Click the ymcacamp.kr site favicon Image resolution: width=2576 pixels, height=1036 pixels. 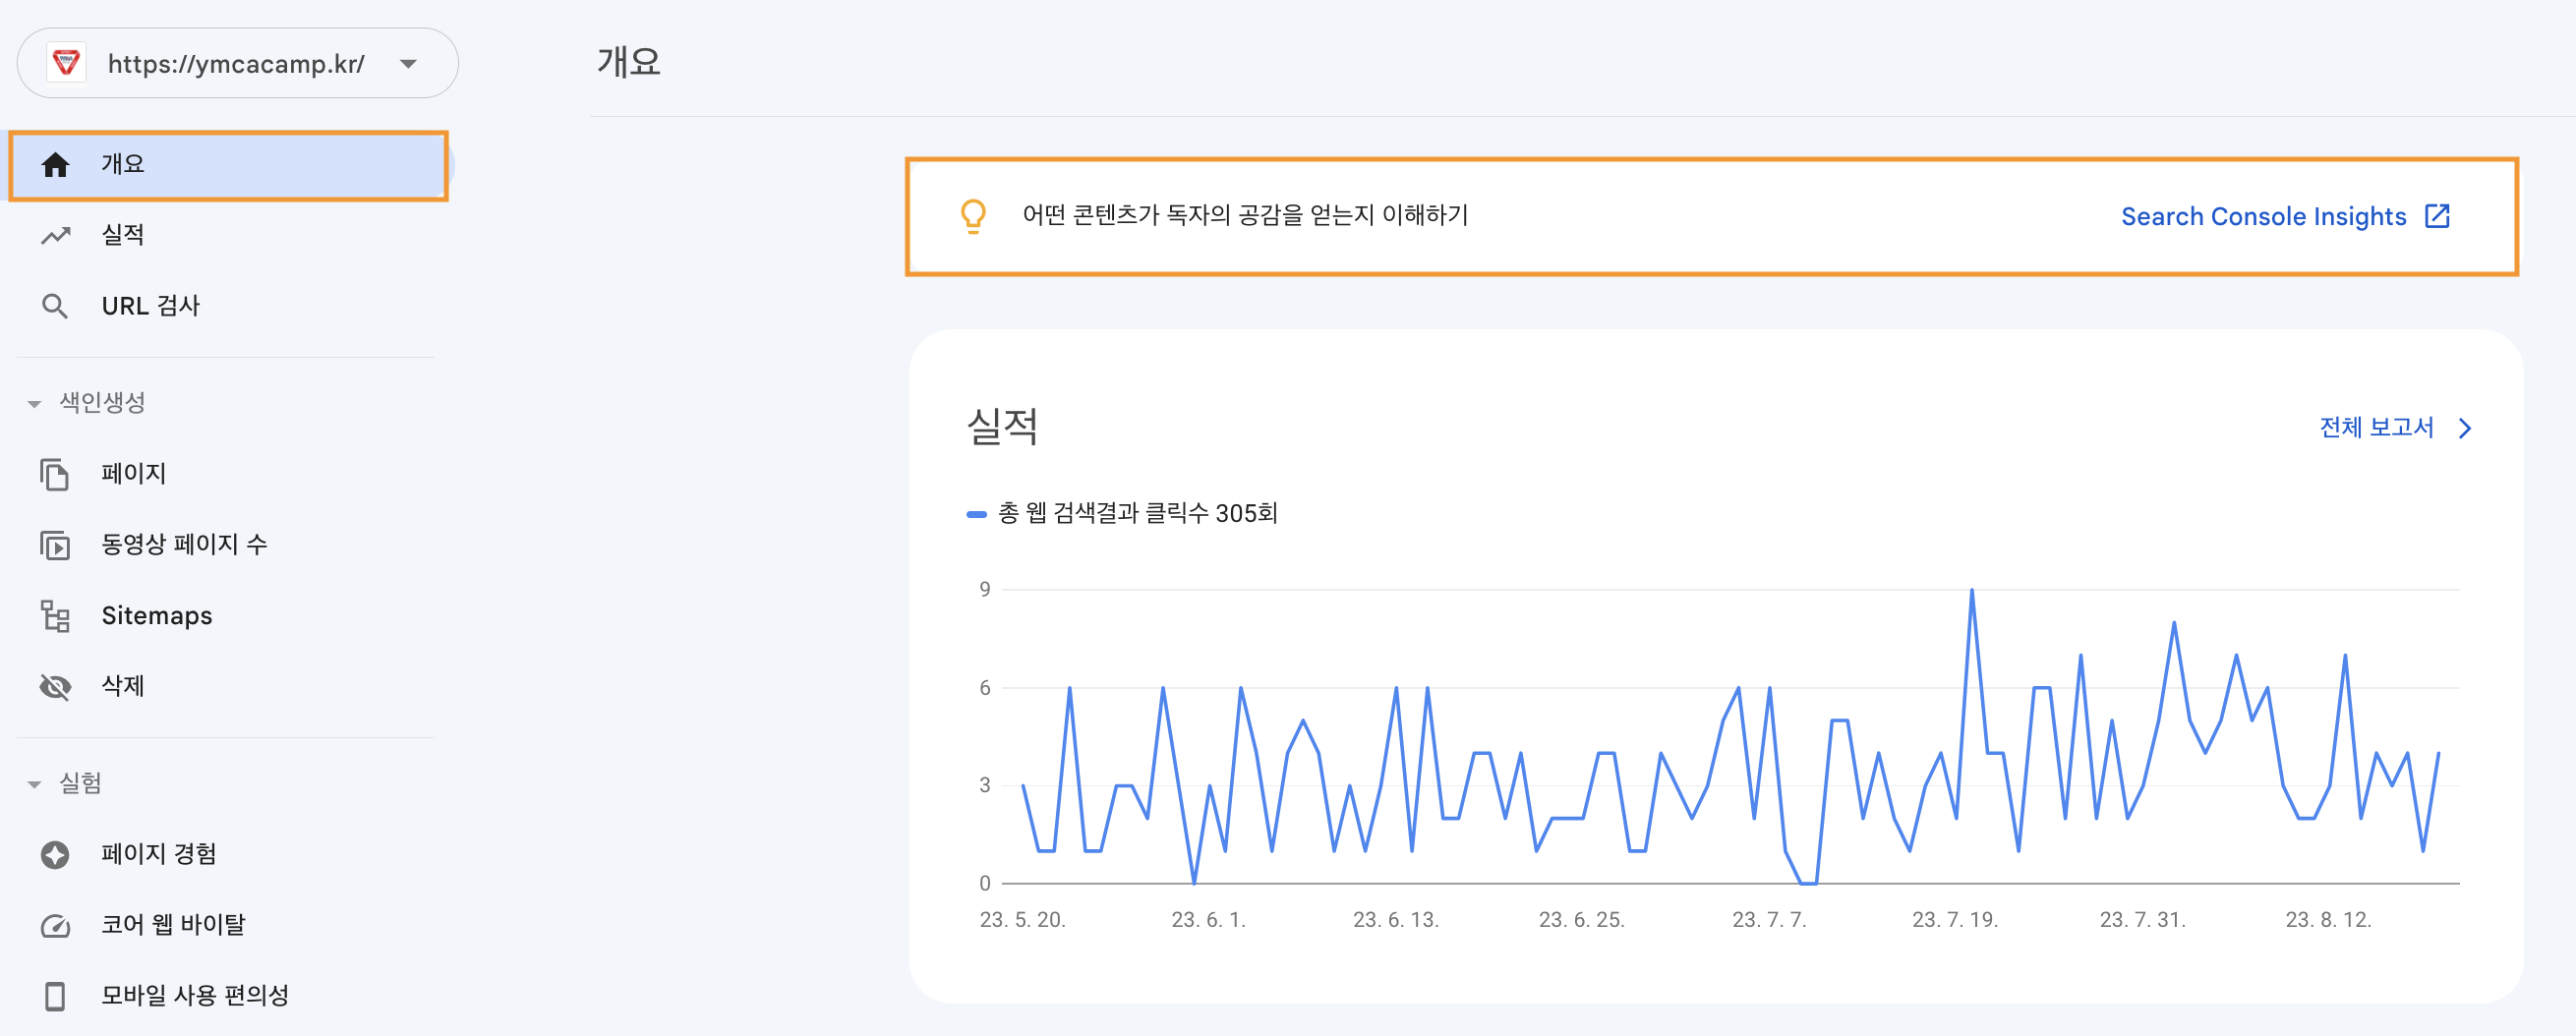pyautogui.click(x=66, y=63)
